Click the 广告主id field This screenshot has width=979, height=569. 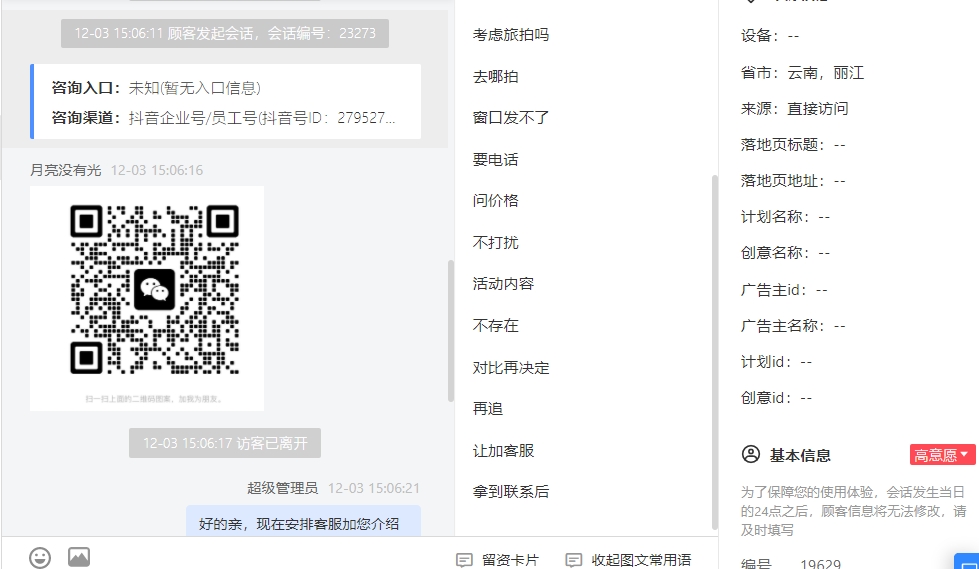point(784,290)
